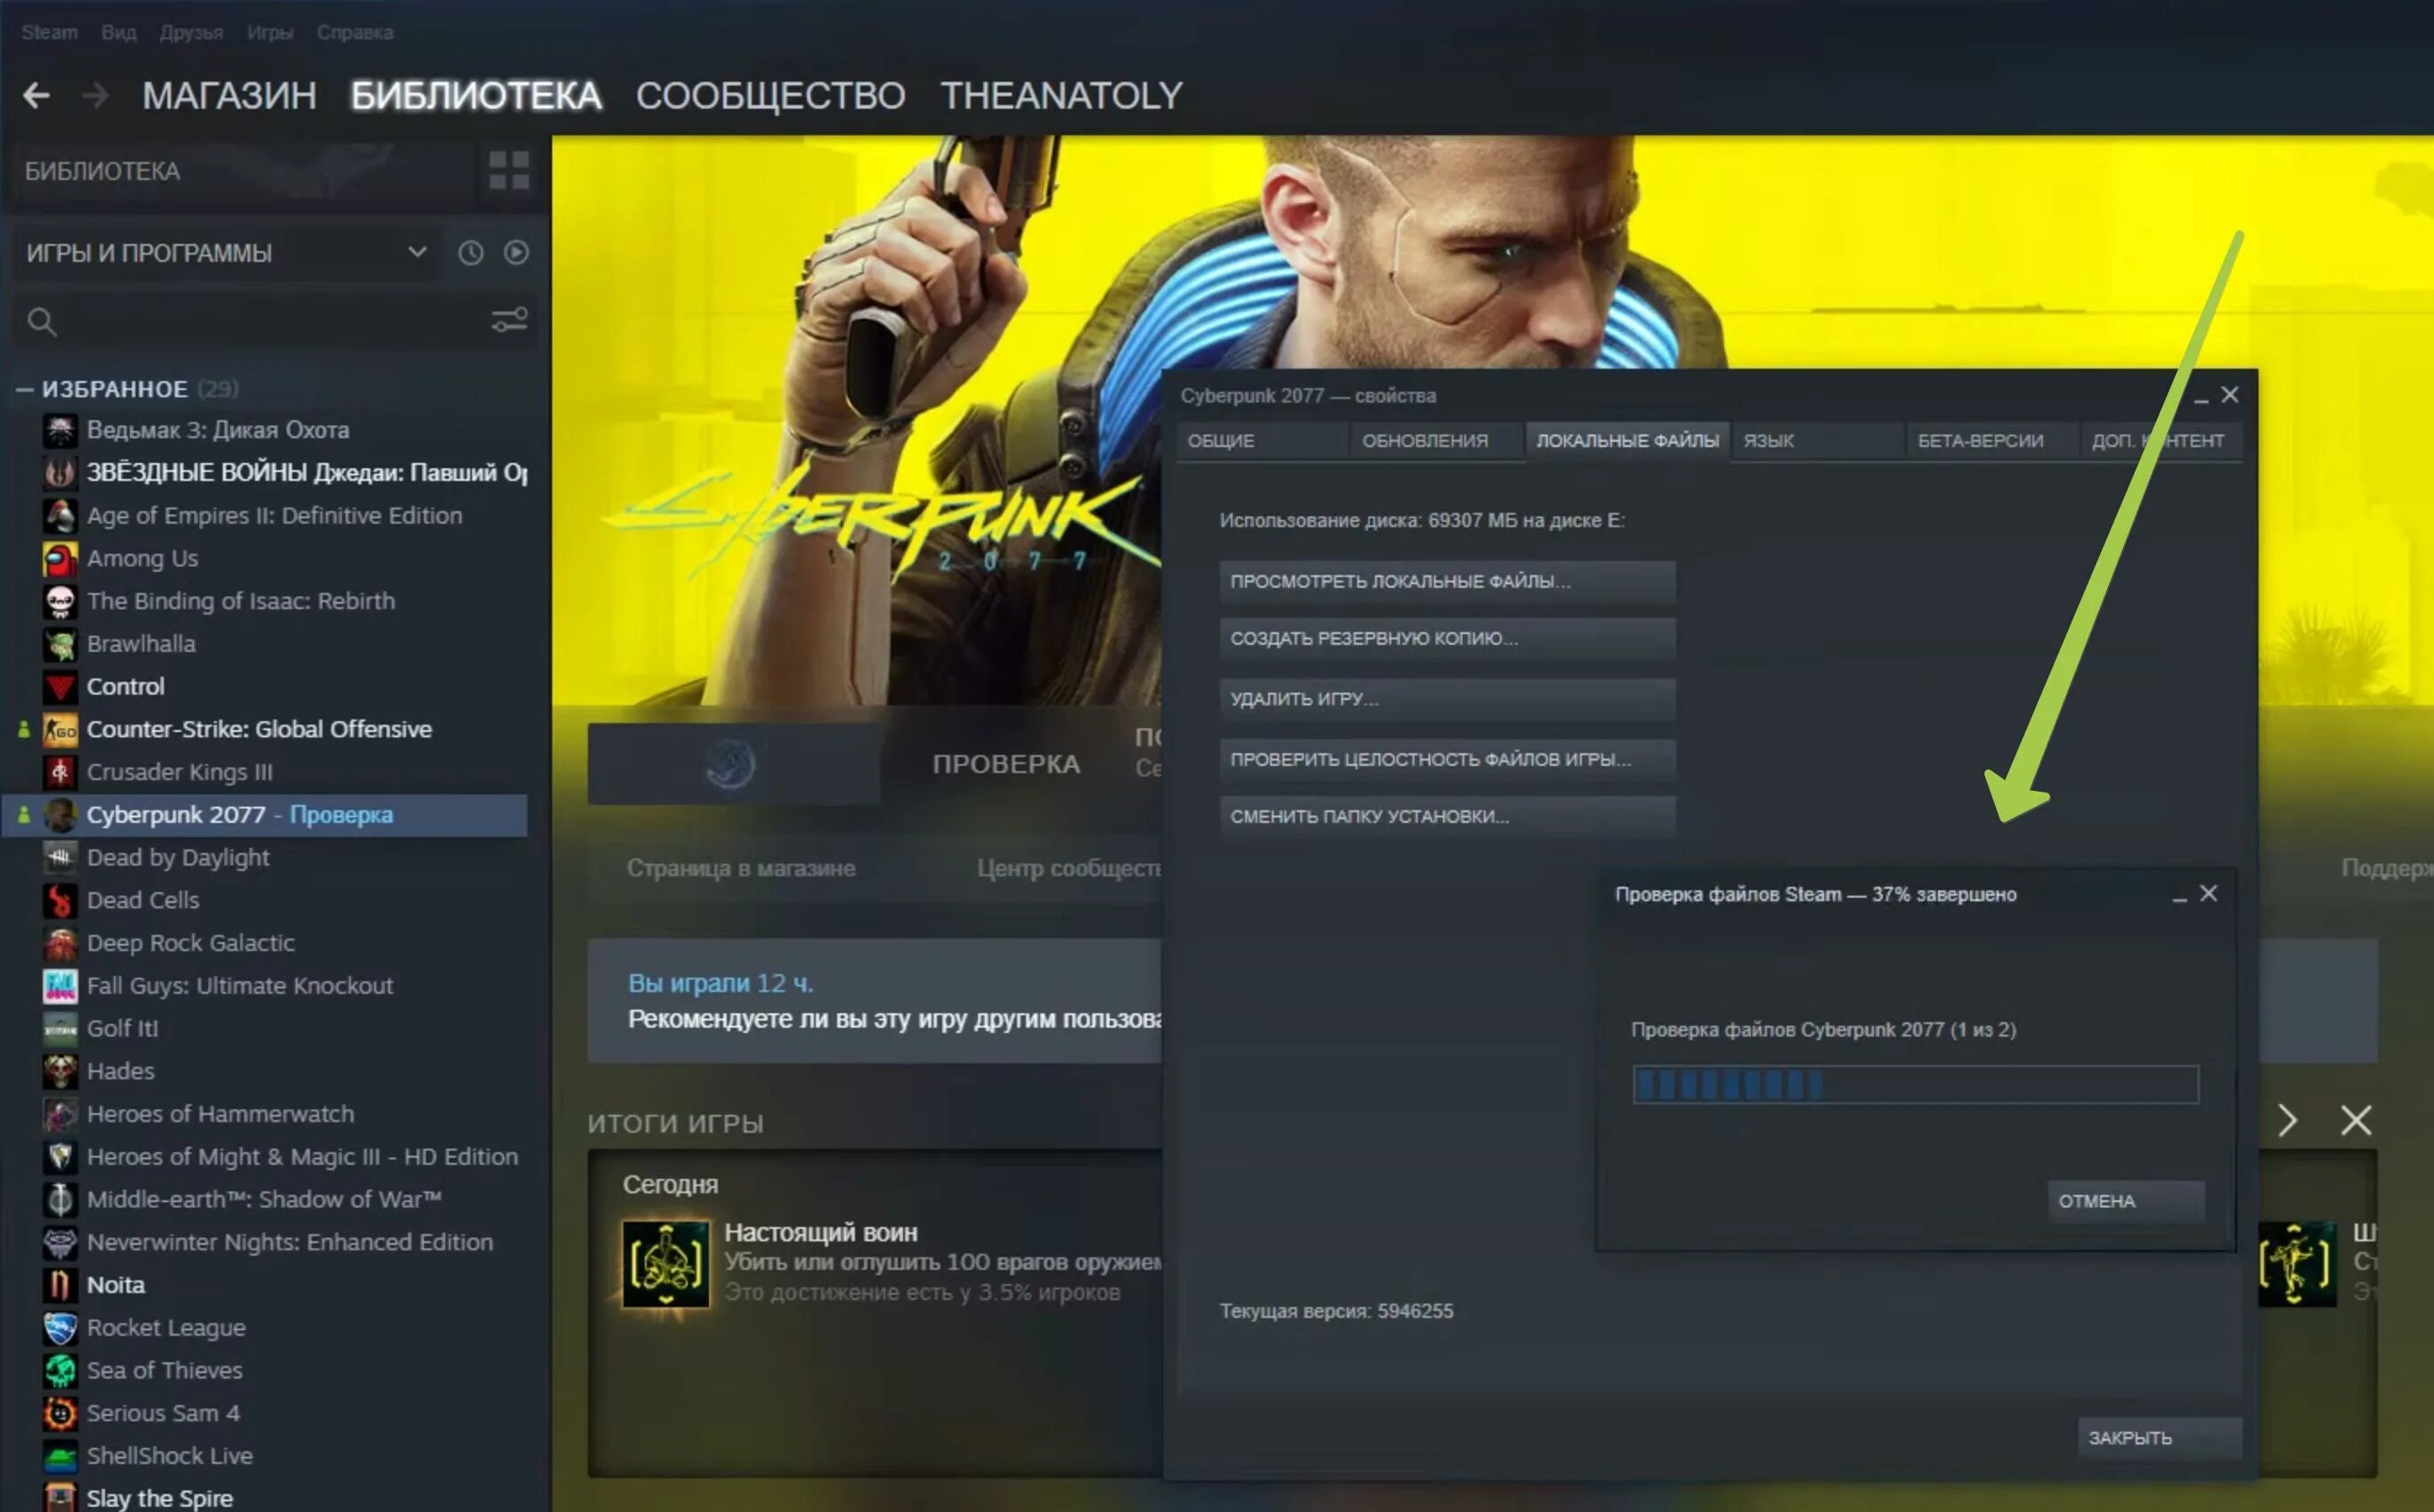Select Serious Sam 4 icon
The width and height of the screenshot is (2434, 1512).
[x=60, y=1414]
